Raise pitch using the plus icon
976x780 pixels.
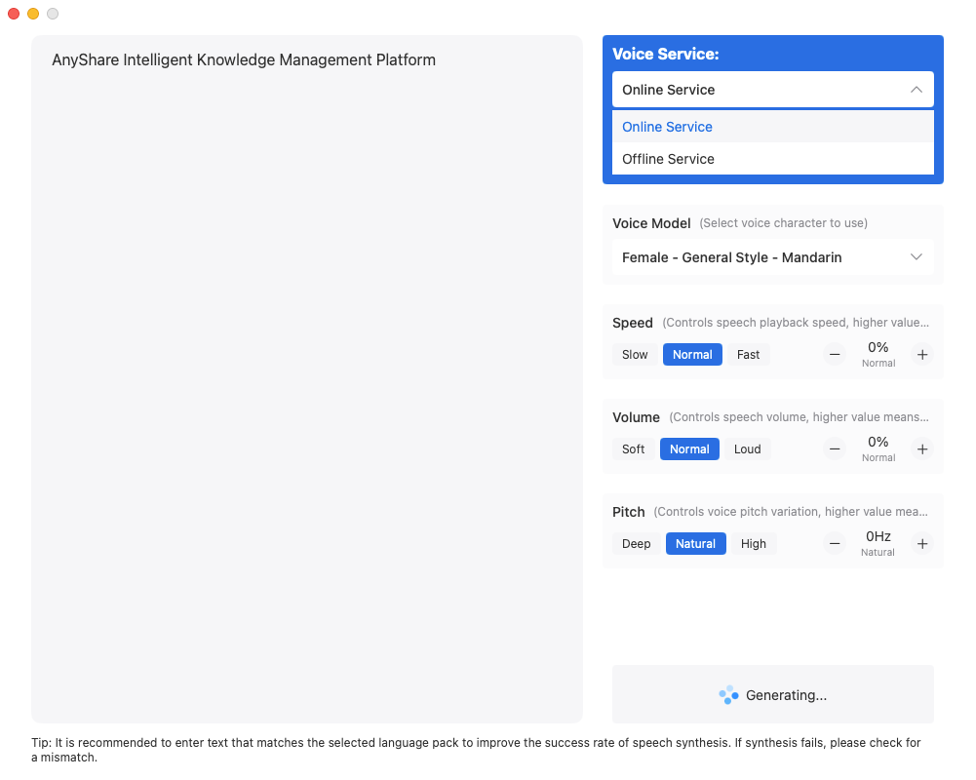click(922, 544)
